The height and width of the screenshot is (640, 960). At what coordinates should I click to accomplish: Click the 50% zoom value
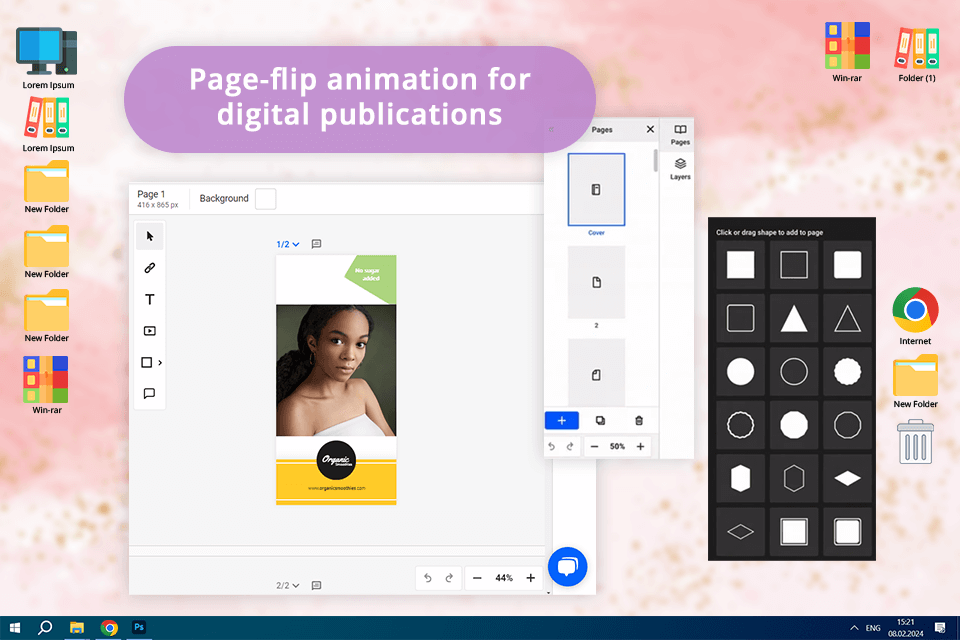[x=617, y=446]
